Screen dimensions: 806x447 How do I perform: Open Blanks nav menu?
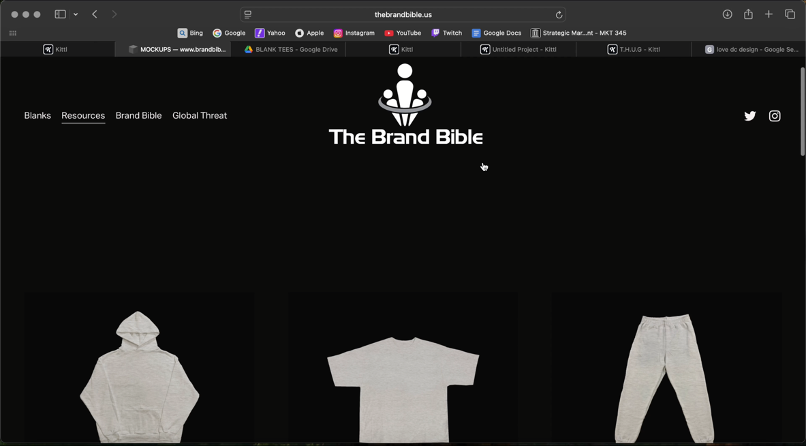[x=38, y=116]
